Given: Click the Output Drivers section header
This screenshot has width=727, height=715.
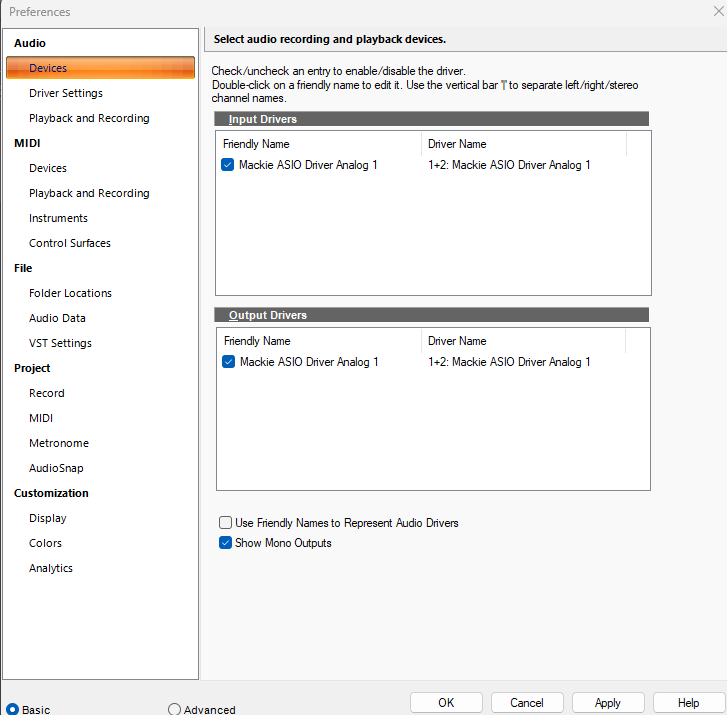Looking at the screenshot, I should pos(431,315).
